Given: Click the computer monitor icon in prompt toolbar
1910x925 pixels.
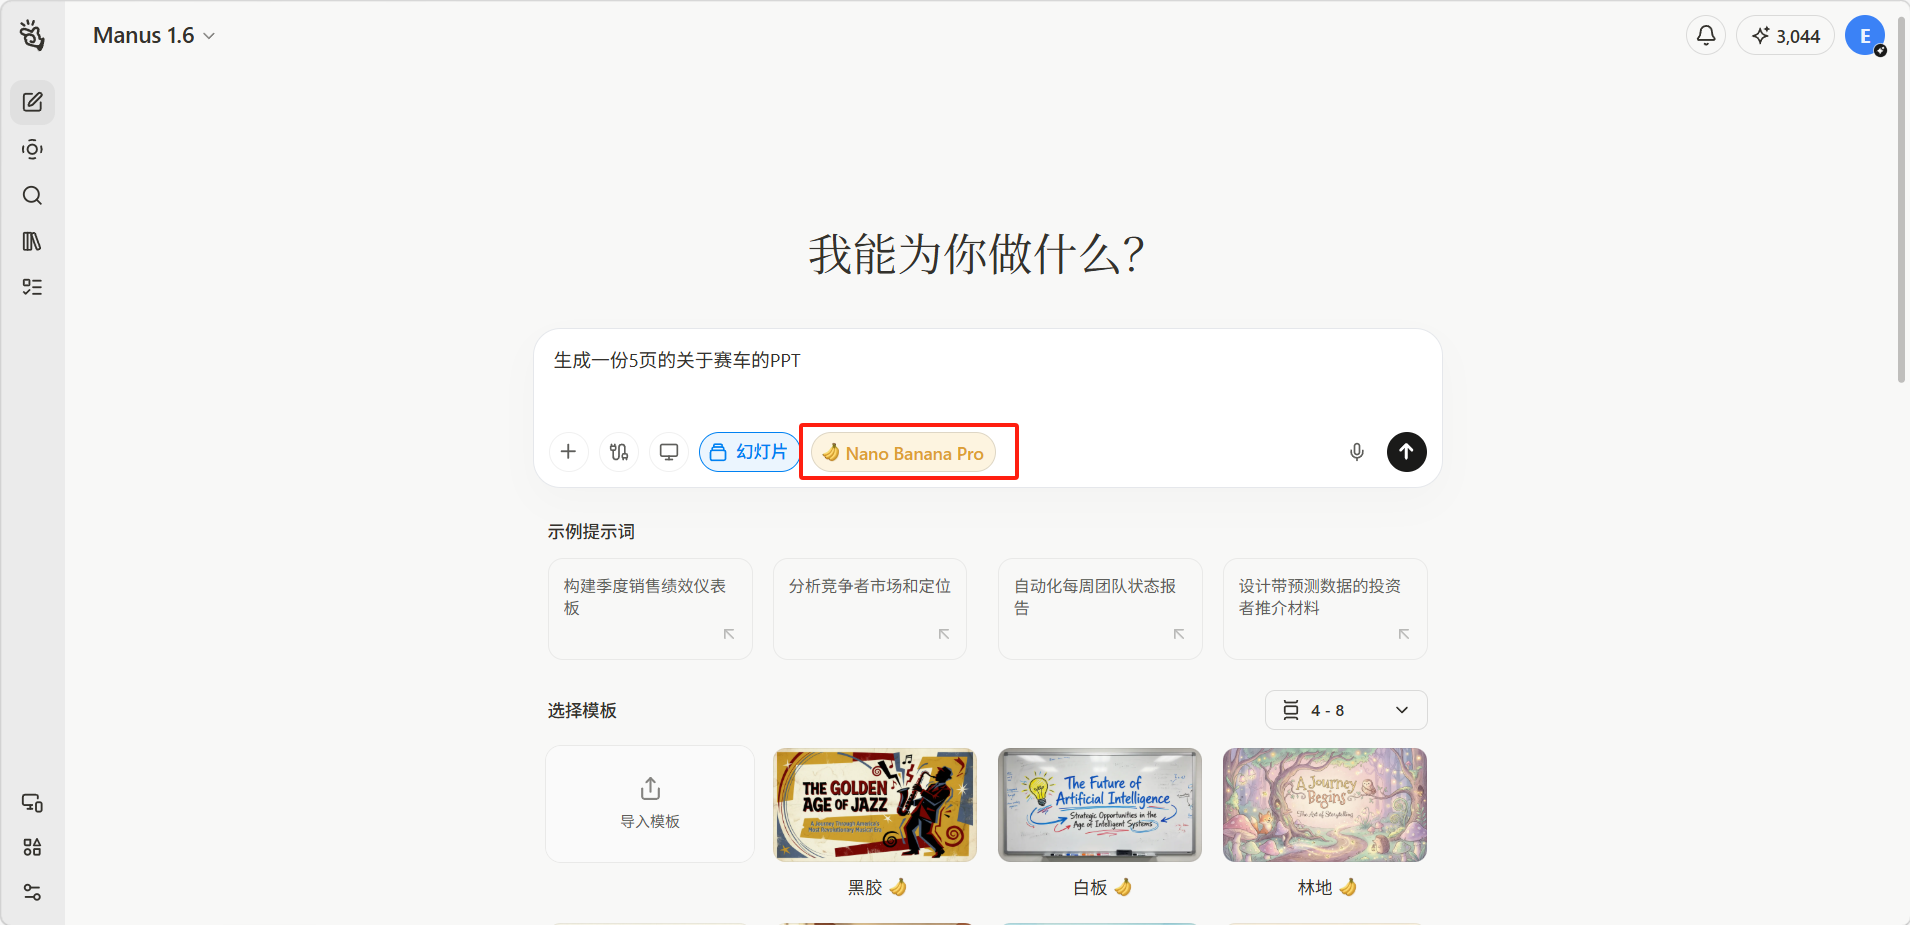Looking at the screenshot, I should [x=669, y=452].
